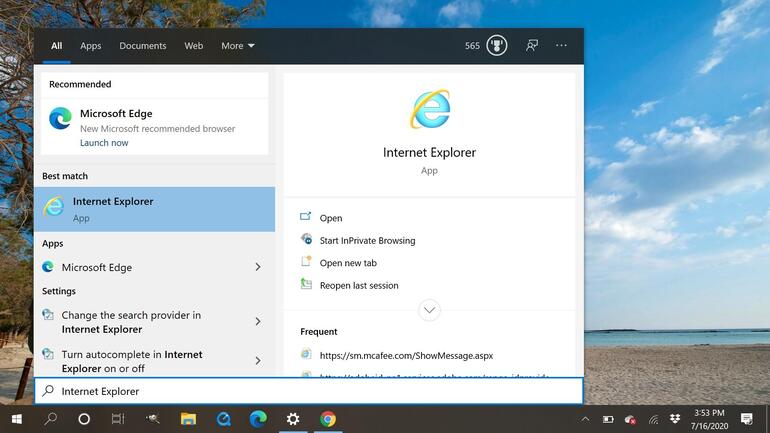The width and height of the screenshot is (770, 433).
Task: Launch Google Chrome from taskbar
Action: (328, 419)
